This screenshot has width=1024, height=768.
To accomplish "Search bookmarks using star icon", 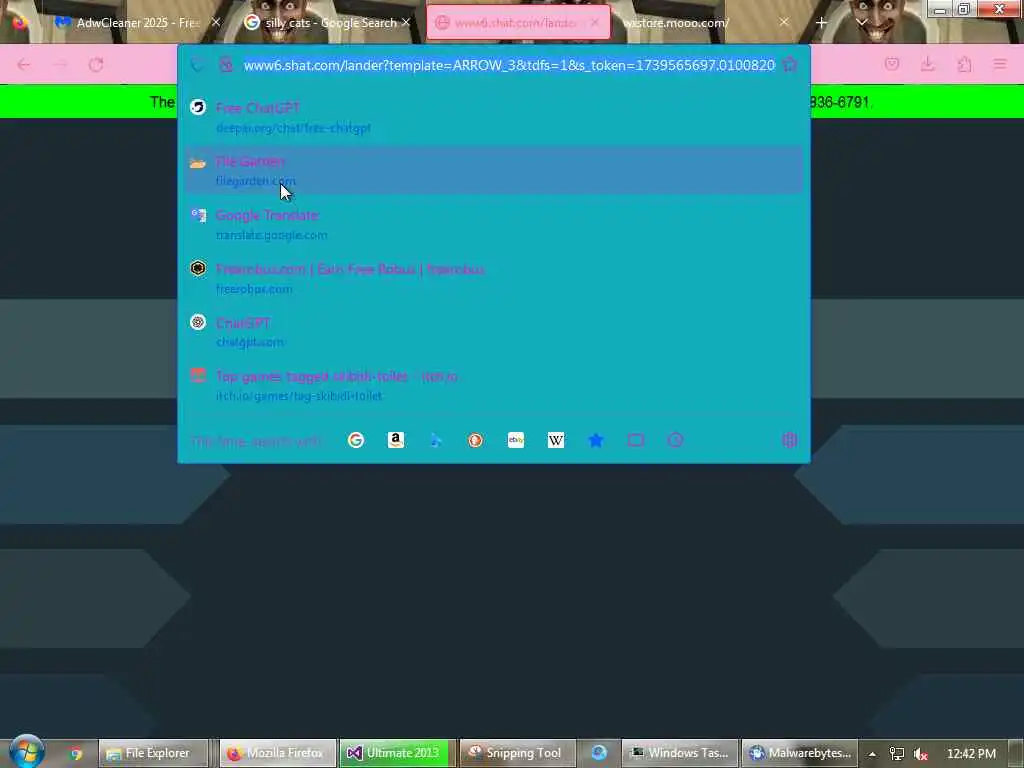I will tap(596, 440).
